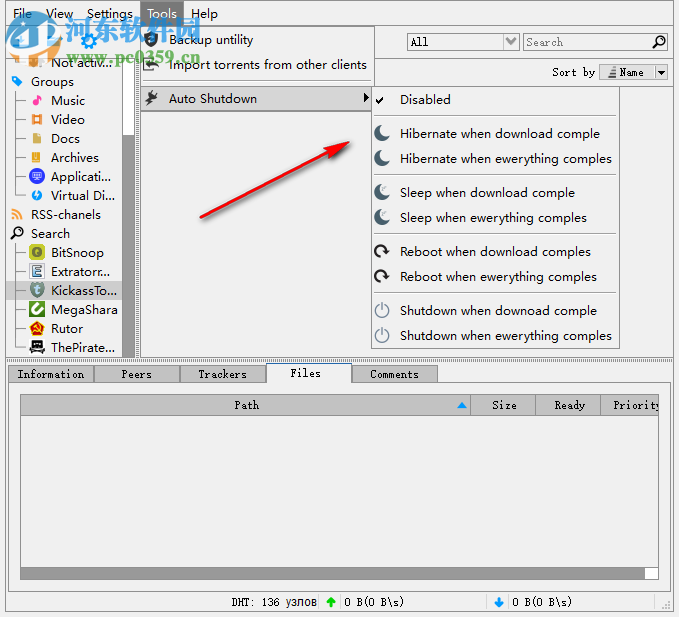Click the Extratorrent search engine icon
The width and height of the screenshot is (679, 617).
point(37,271)
